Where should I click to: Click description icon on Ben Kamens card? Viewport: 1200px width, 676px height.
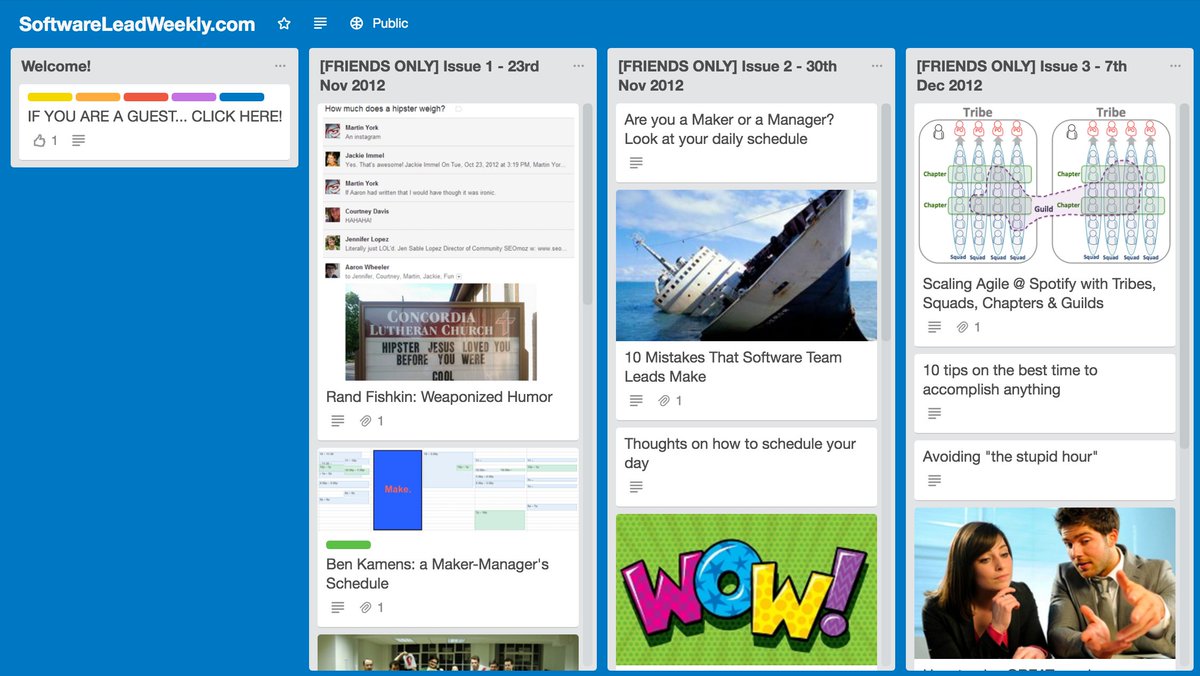338,607
